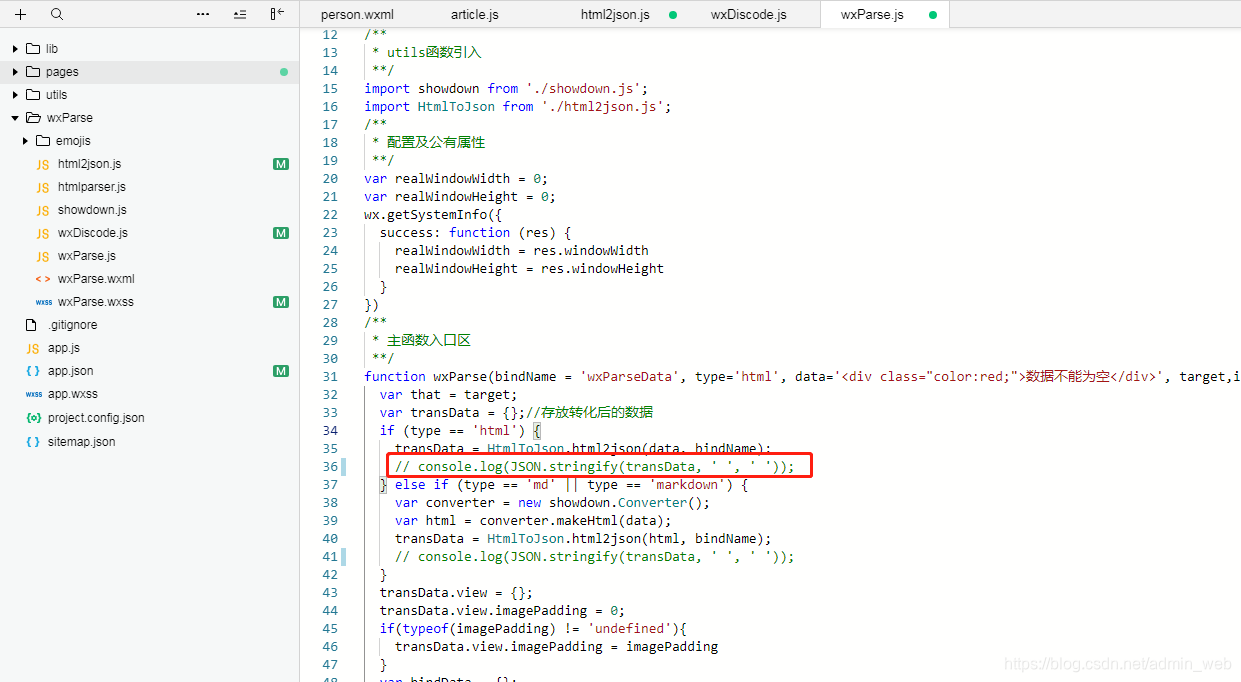Click the utils folder icon
Image resolution: width=1241 pixels, height=682 pixels.
pos(33,94)
